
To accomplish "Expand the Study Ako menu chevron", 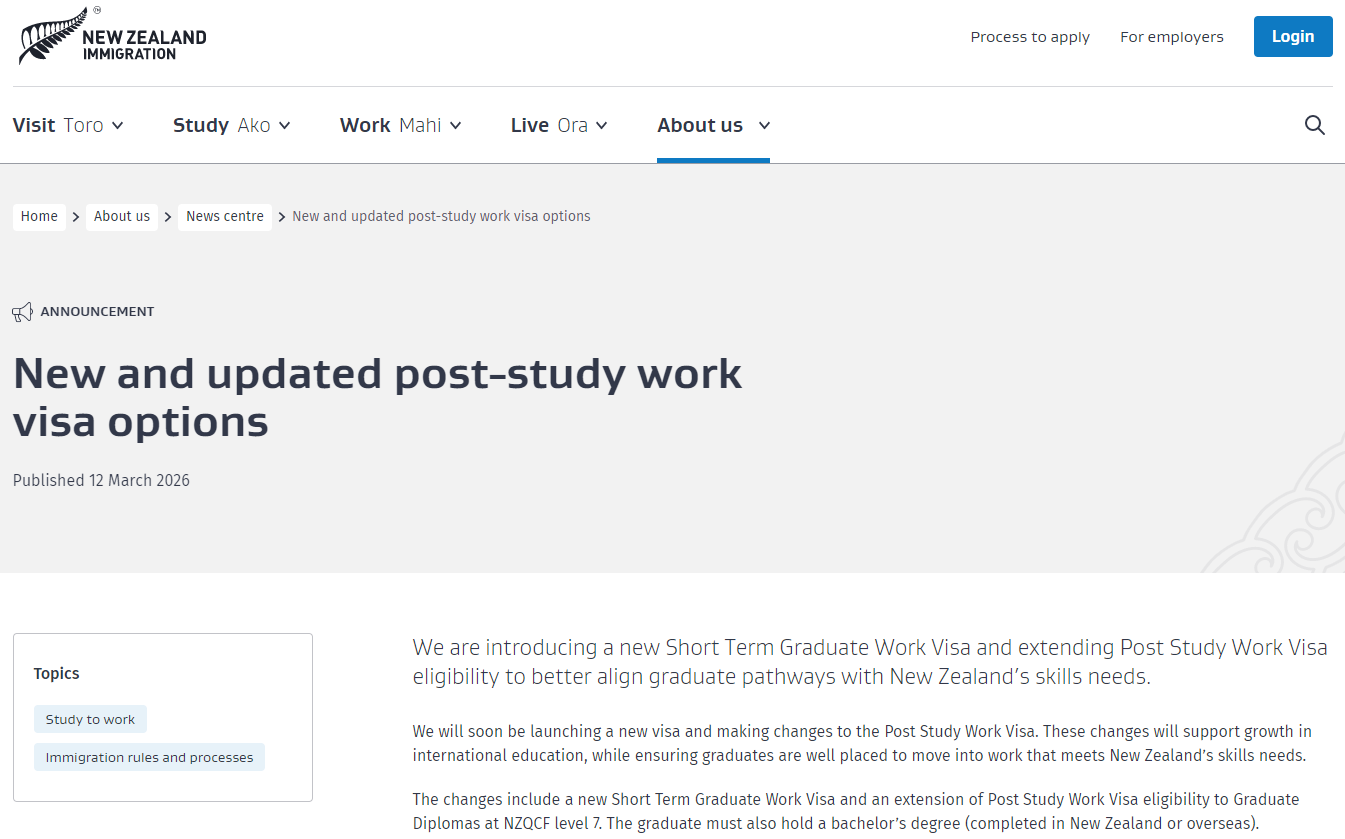I will click(285, 126).
